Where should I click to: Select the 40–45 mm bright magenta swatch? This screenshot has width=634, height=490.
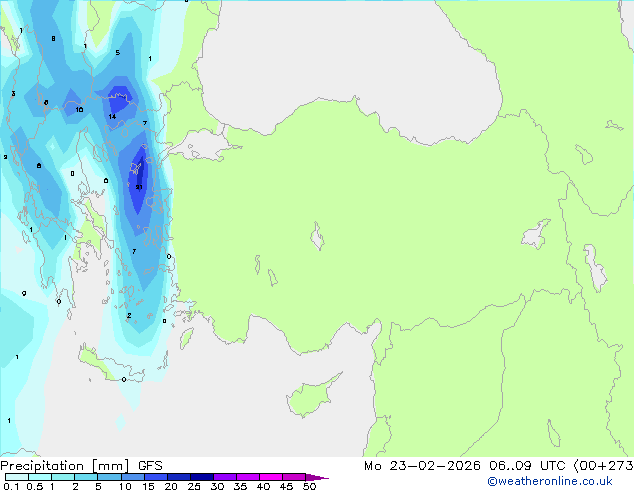(271, 477)
